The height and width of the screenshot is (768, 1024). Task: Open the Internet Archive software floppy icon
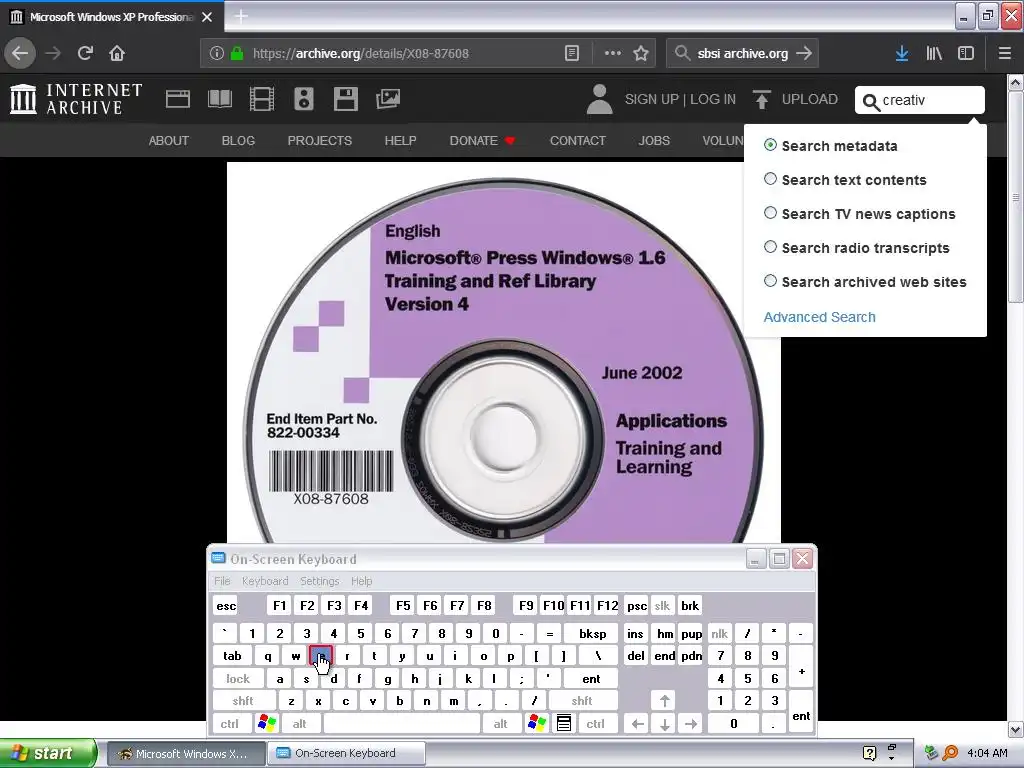pos(345,99)
